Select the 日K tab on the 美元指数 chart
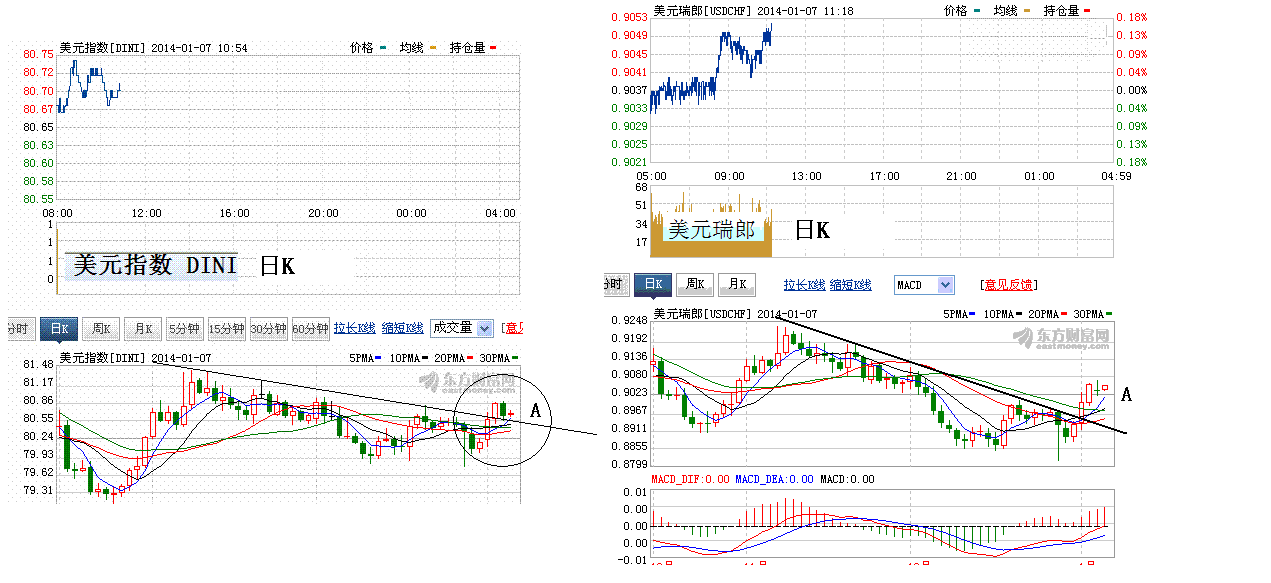 click(59, 328)
